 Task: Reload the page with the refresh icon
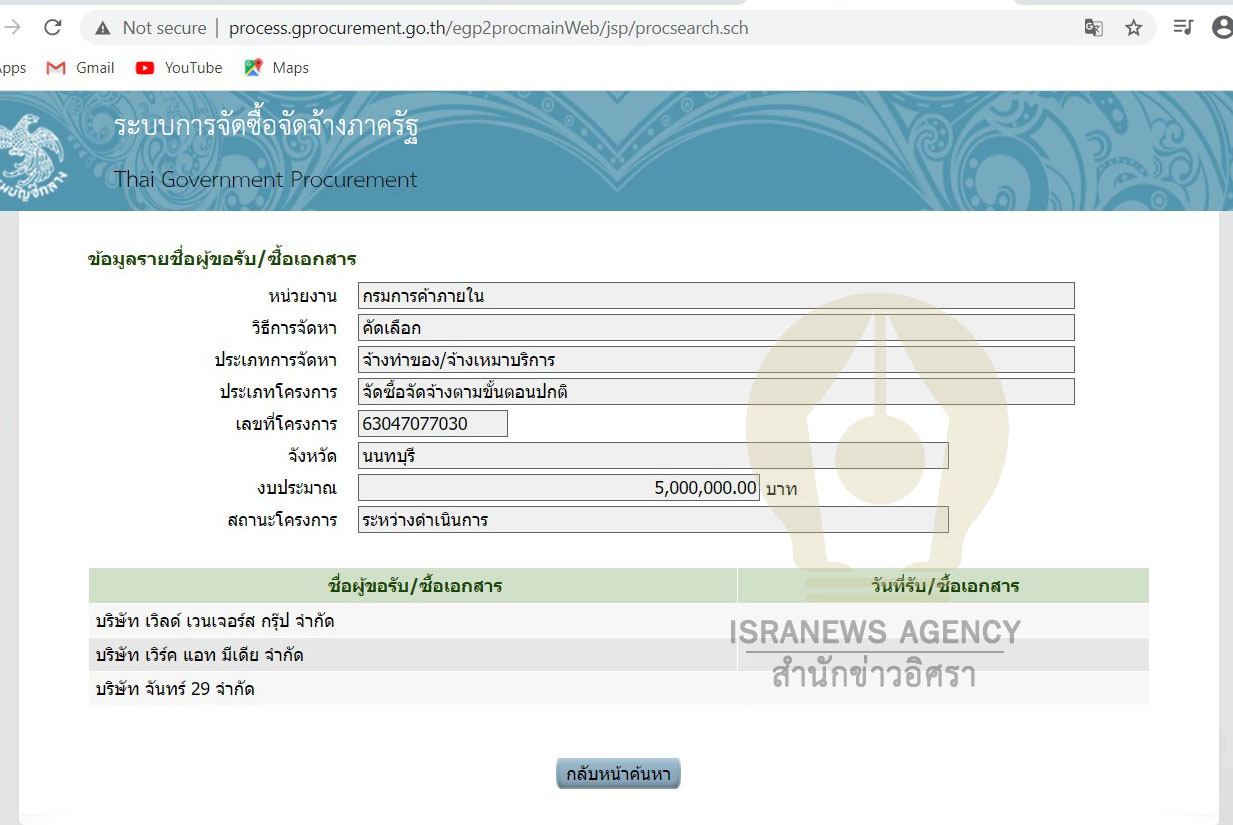pos(53,28)
